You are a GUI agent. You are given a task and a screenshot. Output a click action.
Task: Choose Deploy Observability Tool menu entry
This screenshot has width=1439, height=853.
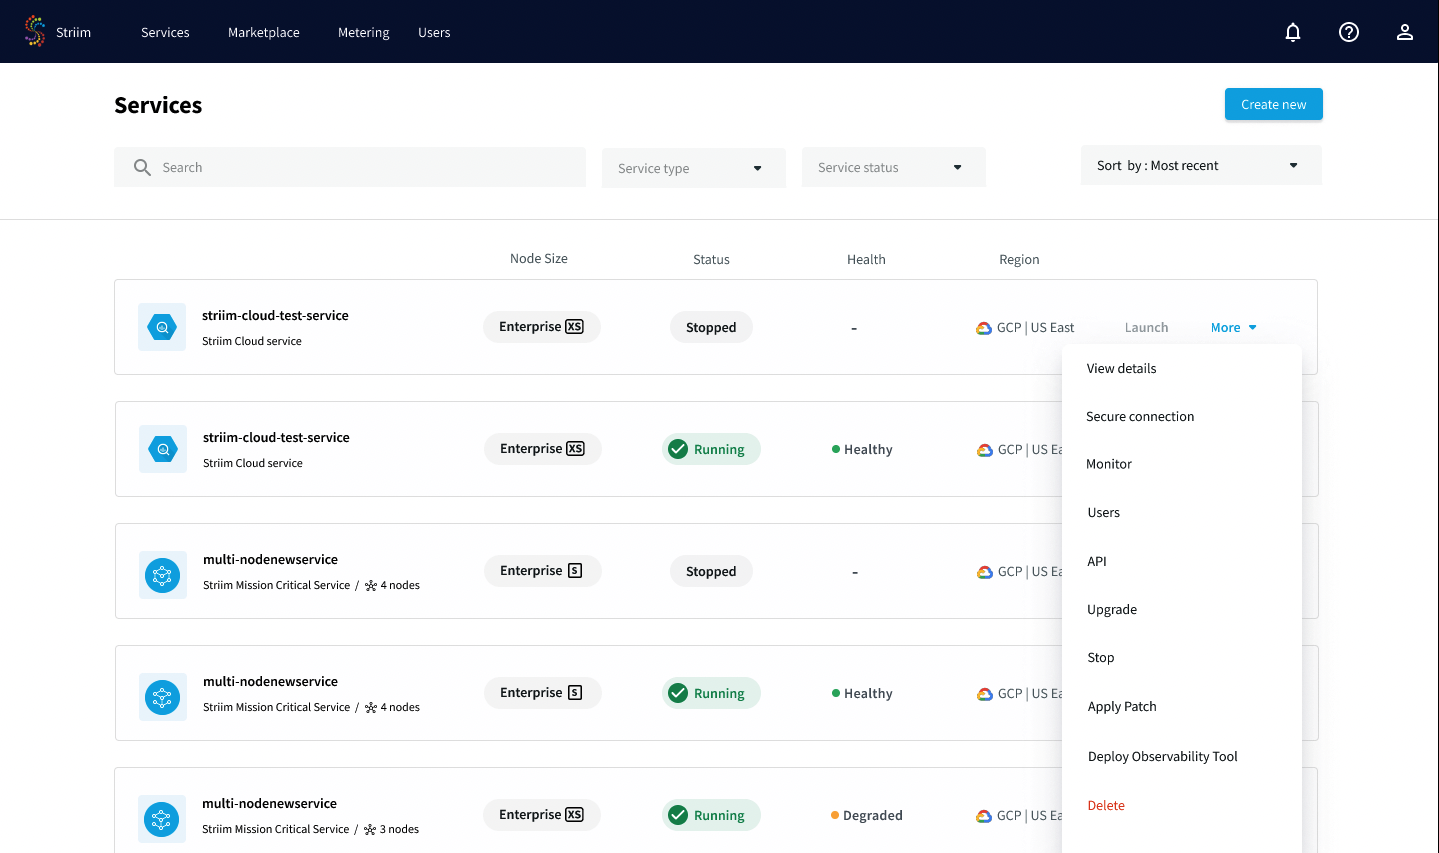1162,757
